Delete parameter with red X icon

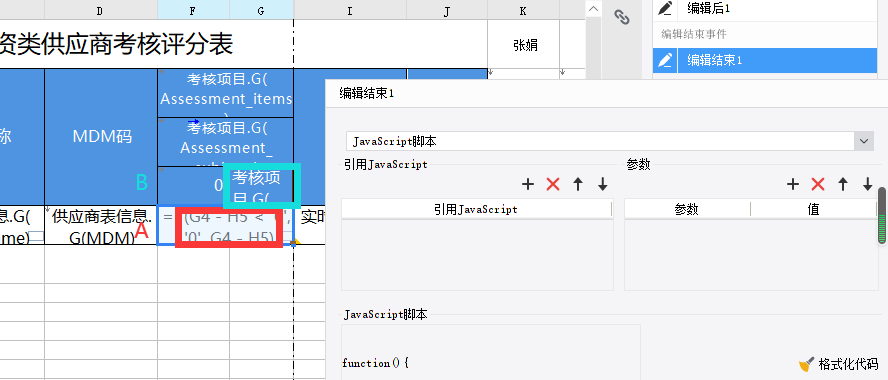[818, 184]
